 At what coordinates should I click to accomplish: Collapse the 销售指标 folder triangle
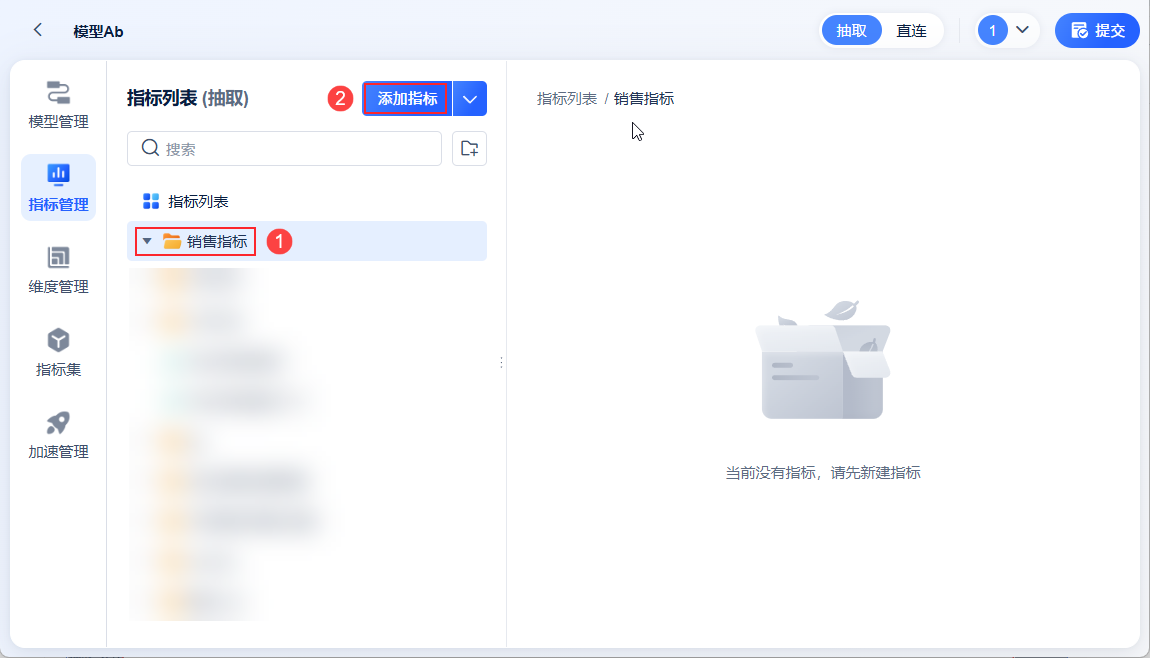point(147,241)
